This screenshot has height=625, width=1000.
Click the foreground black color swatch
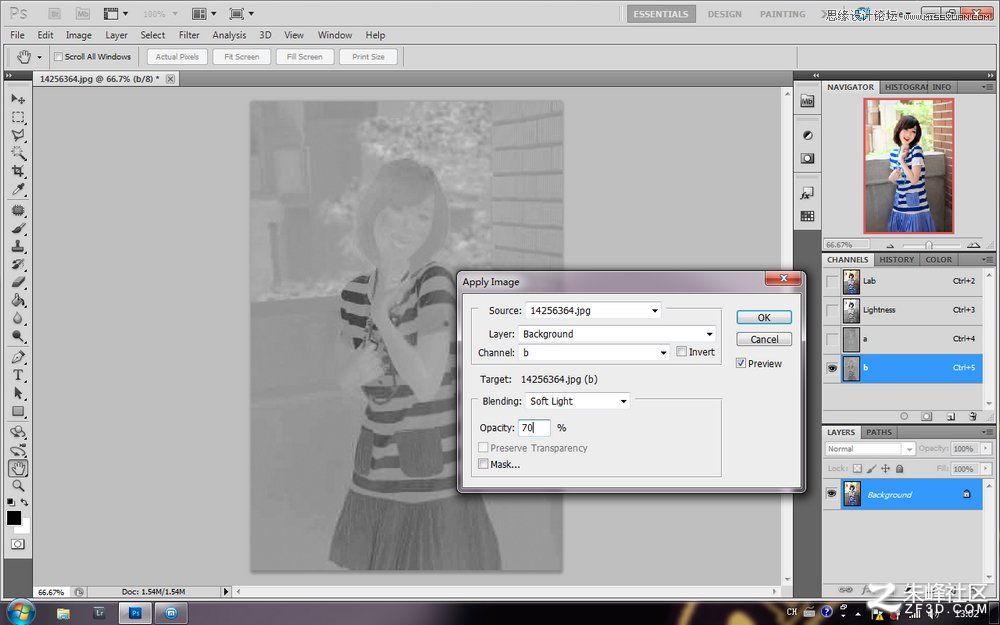coord(13,518)
